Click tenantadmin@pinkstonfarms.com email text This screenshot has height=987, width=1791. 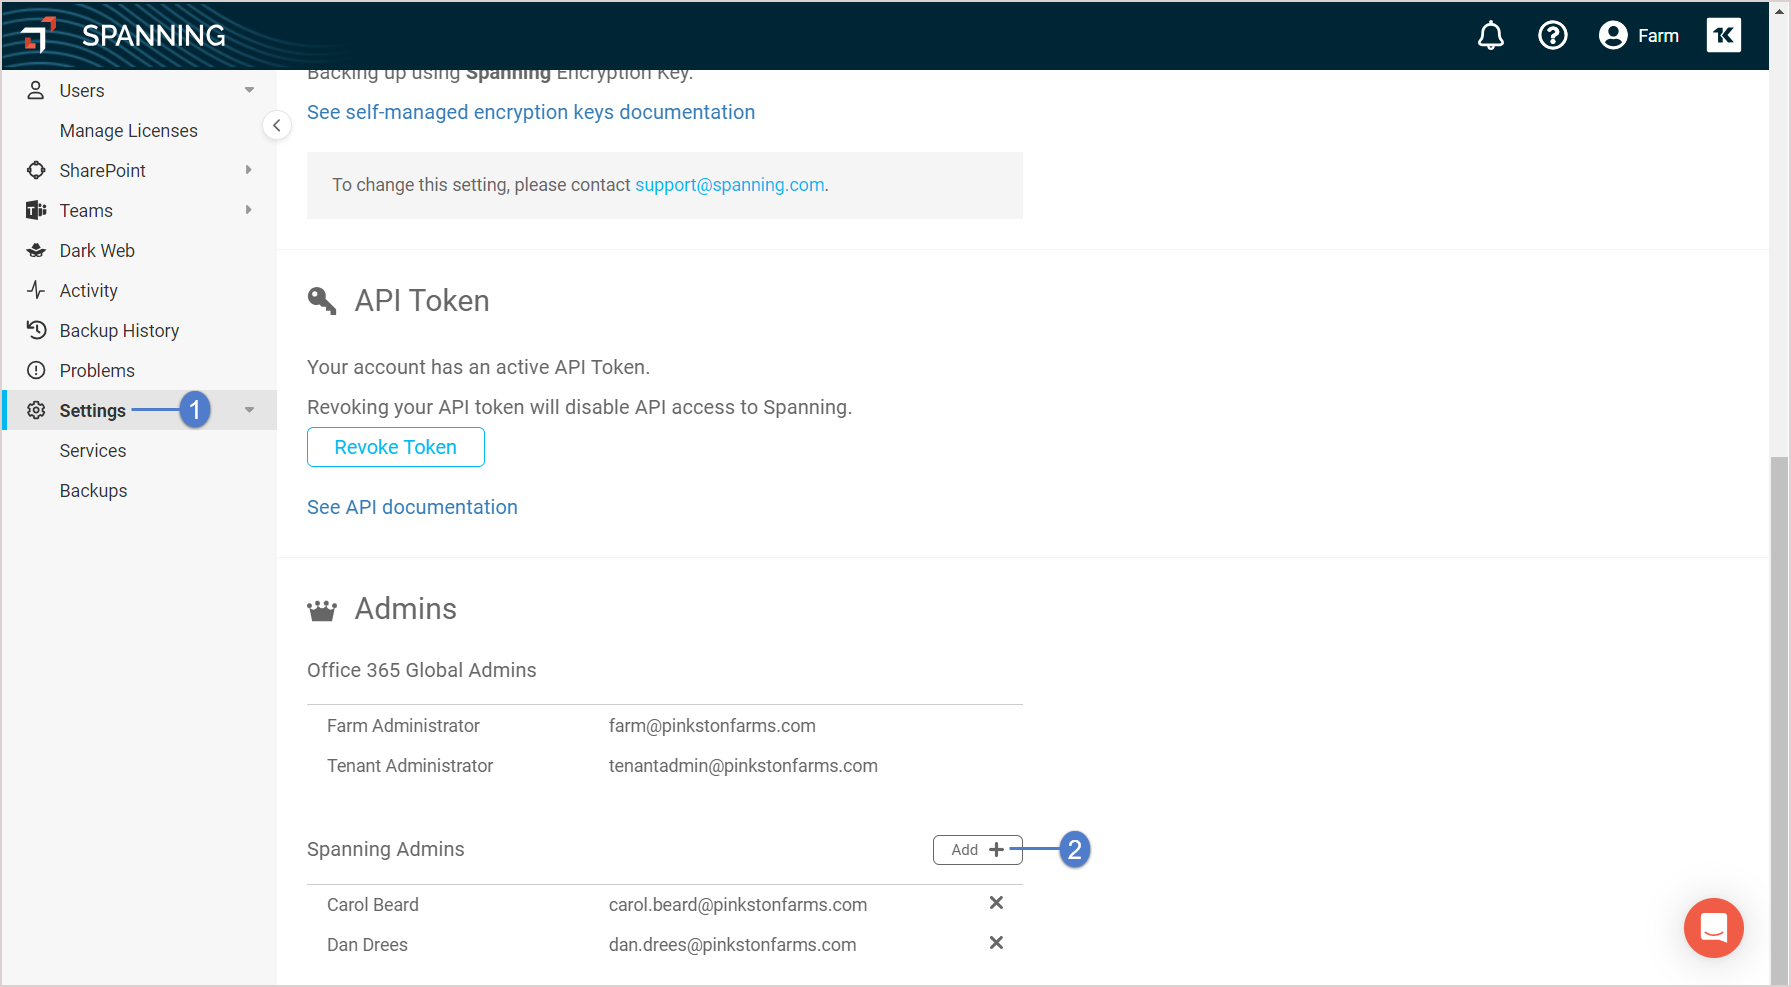(743, 766)
